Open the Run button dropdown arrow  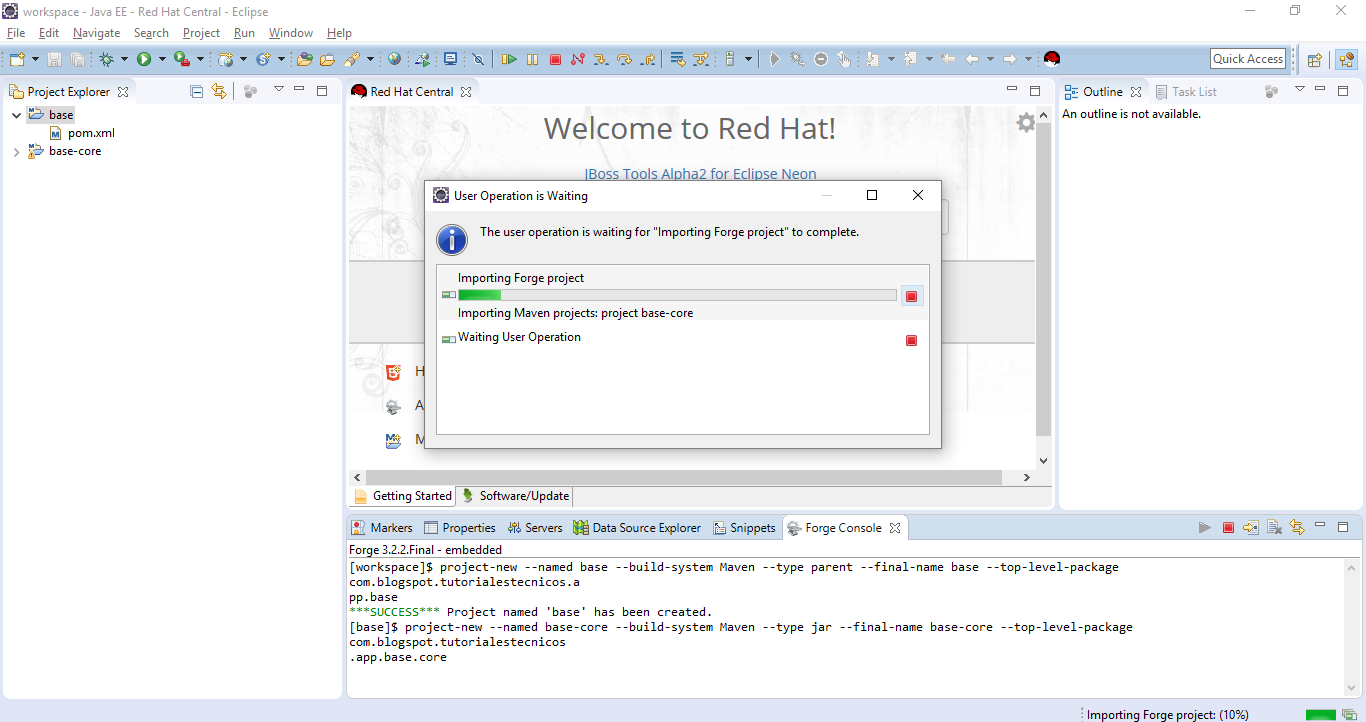coord(160,59)
